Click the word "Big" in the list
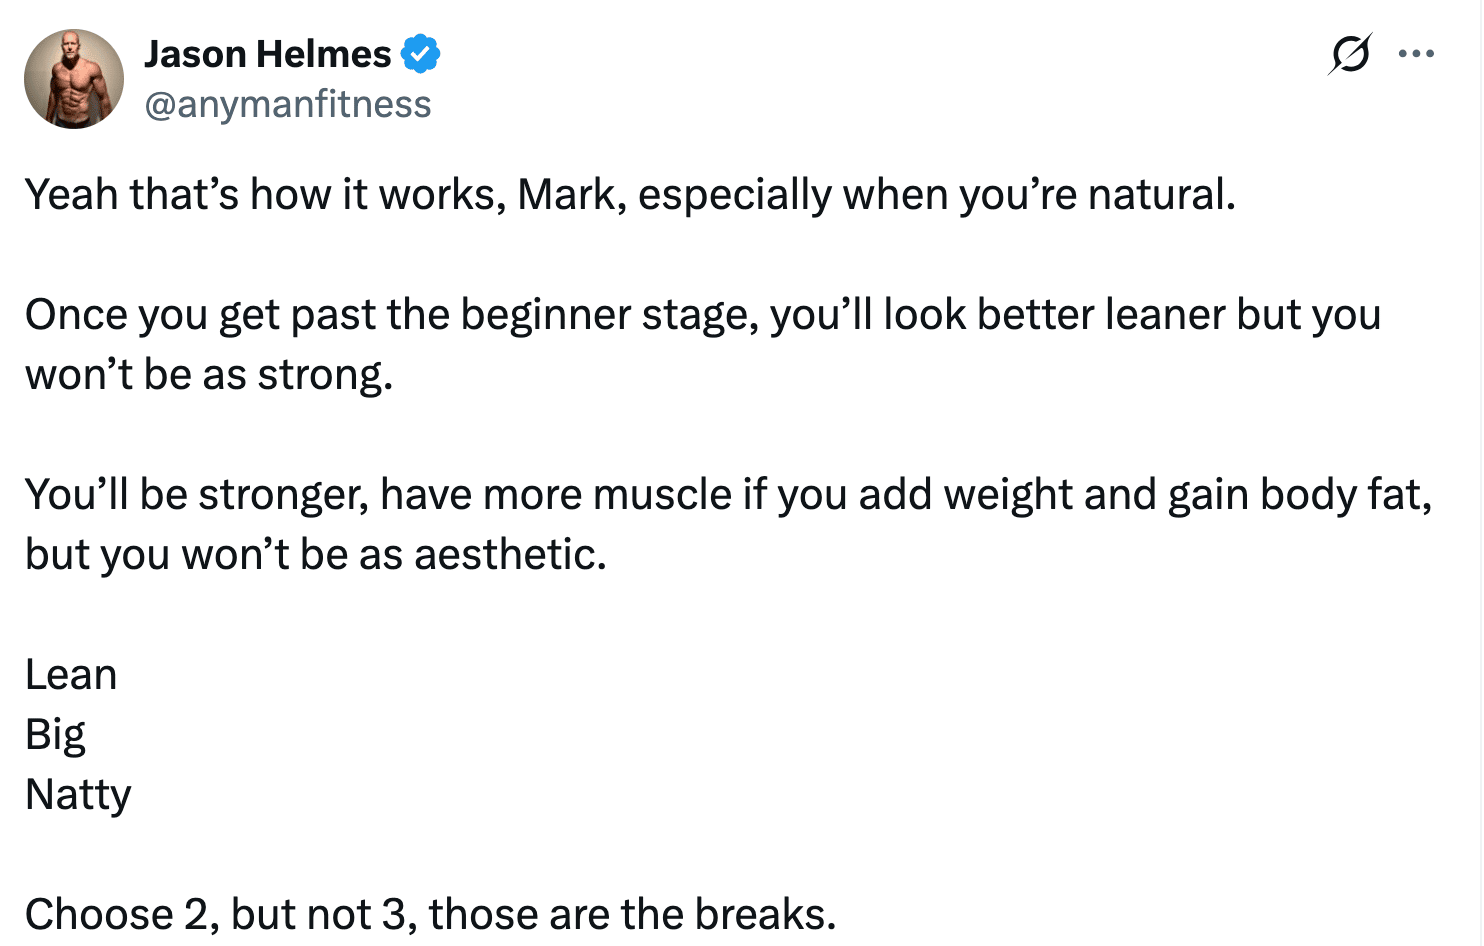The height and width of the screenshot is (946, 1484). coord(55,735)
